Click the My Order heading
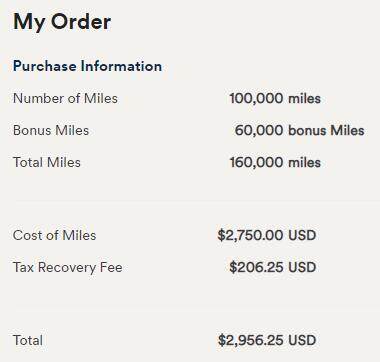Image resolution: width=380 pixels, height=362 pixels. point(62,22)
